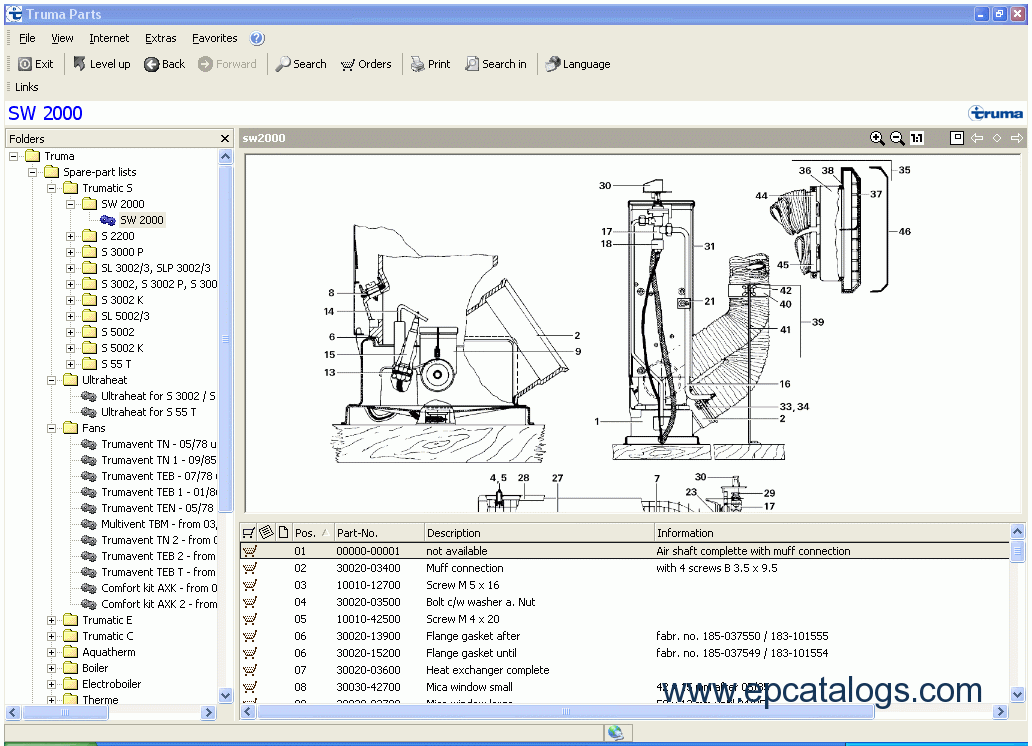Expand the SL 5002/3 folder
Screen dimensions: 1032x746
coord(70,316)
